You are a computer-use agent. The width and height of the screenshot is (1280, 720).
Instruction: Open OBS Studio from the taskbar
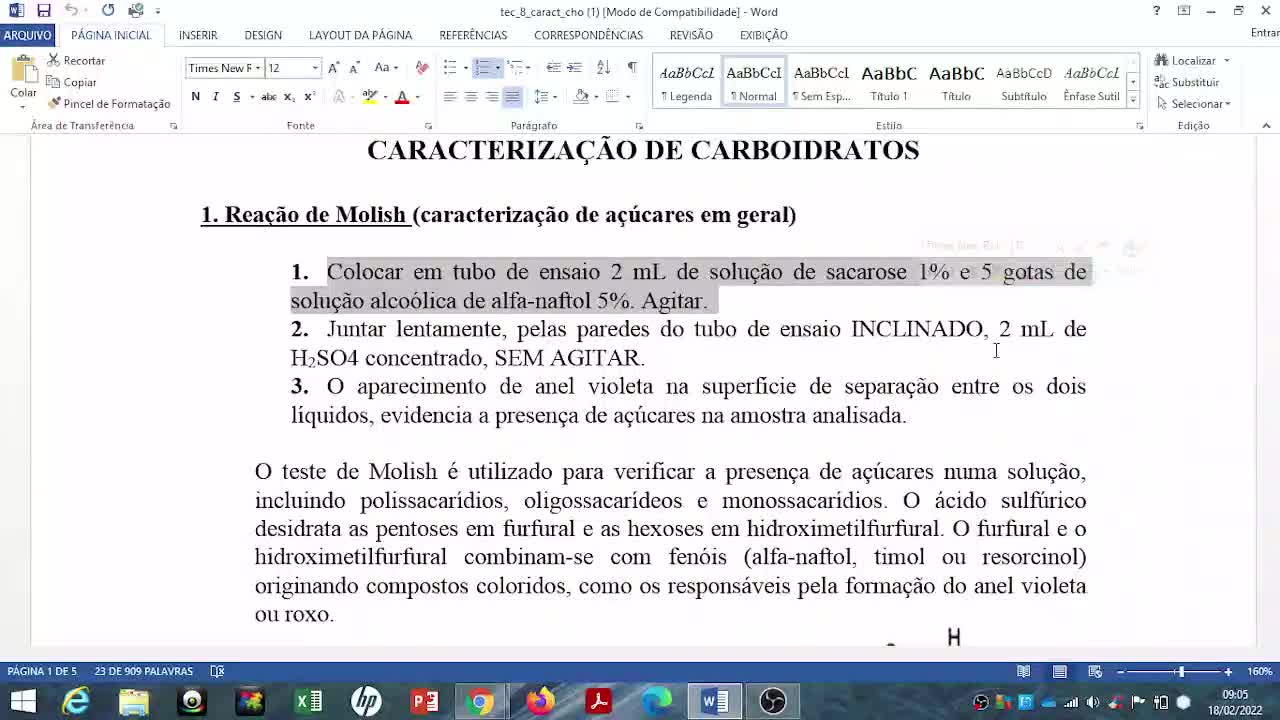coord(772,701)
